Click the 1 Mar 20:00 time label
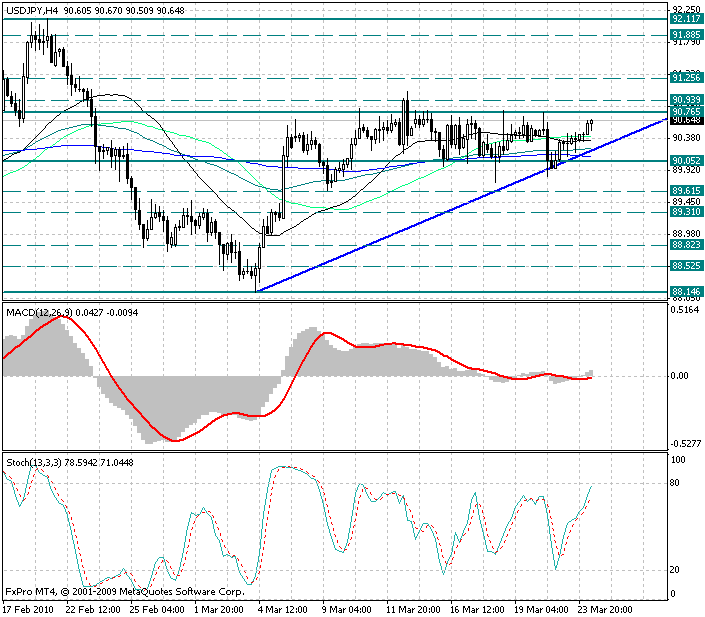This screenshot has width=705, height=617. click(219, 610)
